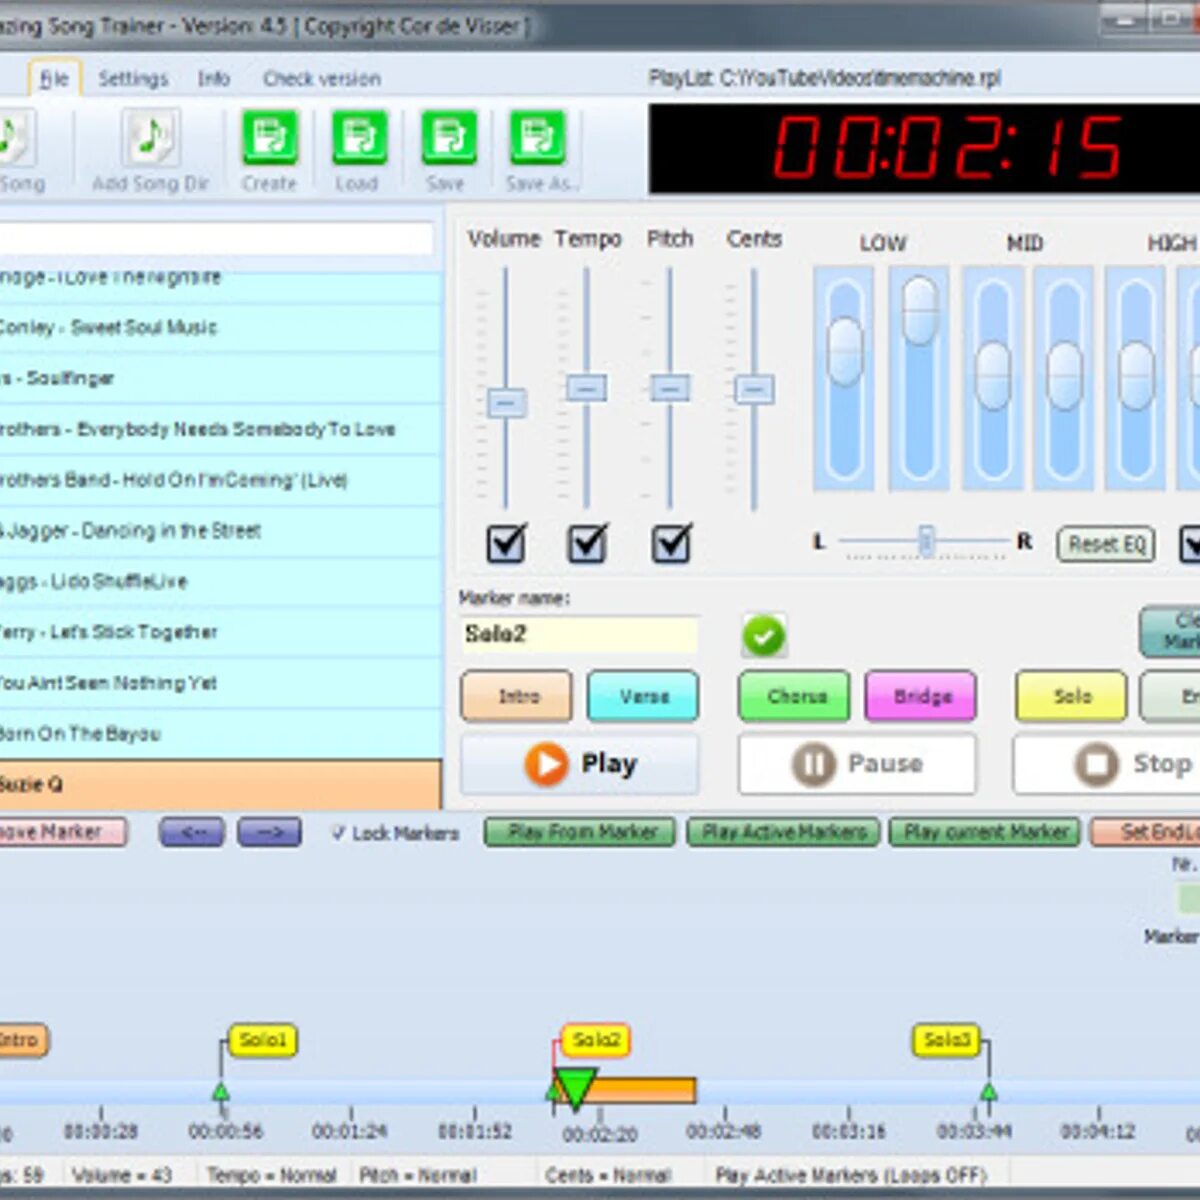
Task: Open the Settings menu
Action: [133, 79]
